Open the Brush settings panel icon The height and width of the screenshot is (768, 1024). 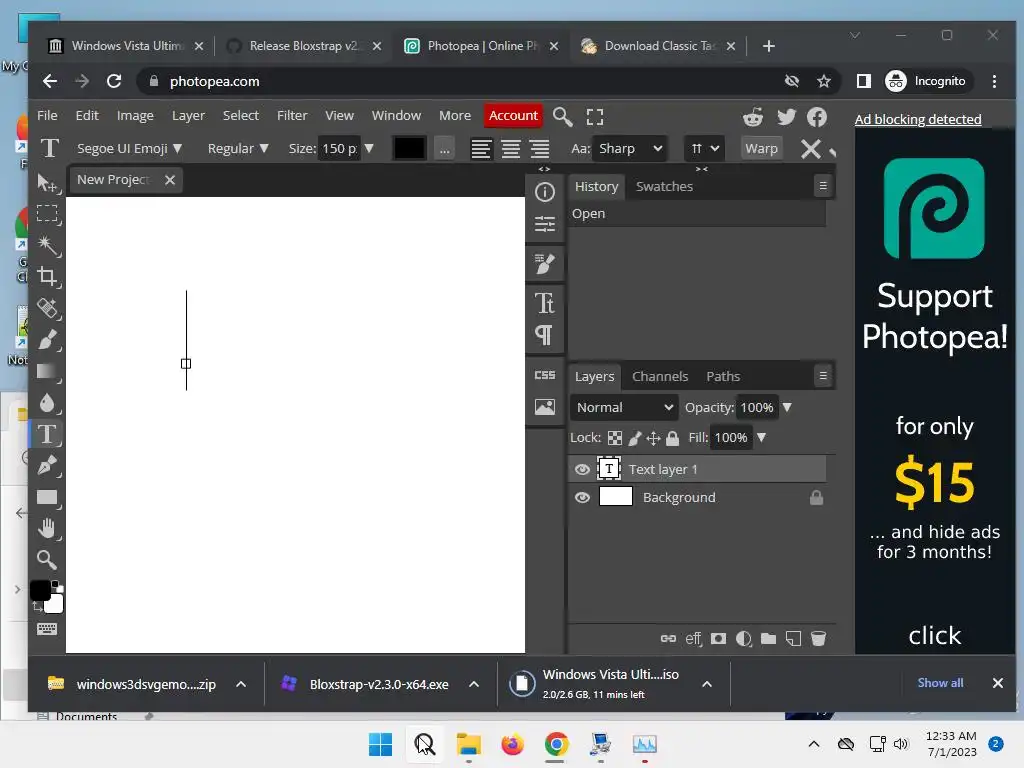(x=545, y=264)
